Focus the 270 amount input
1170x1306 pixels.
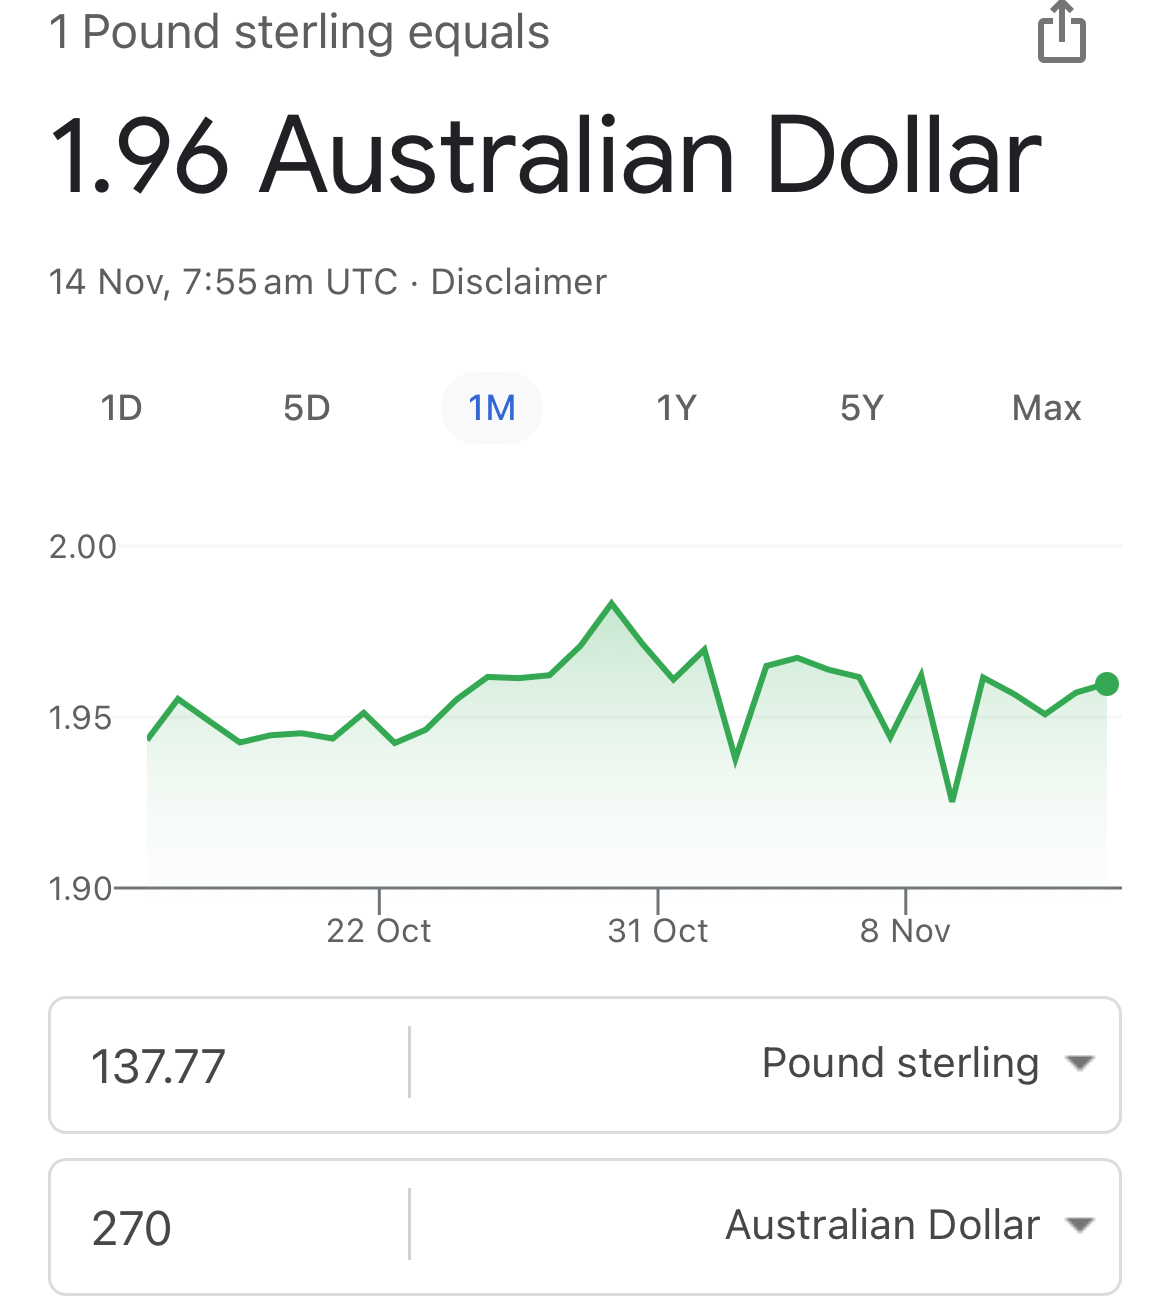tap(230, 1228)
